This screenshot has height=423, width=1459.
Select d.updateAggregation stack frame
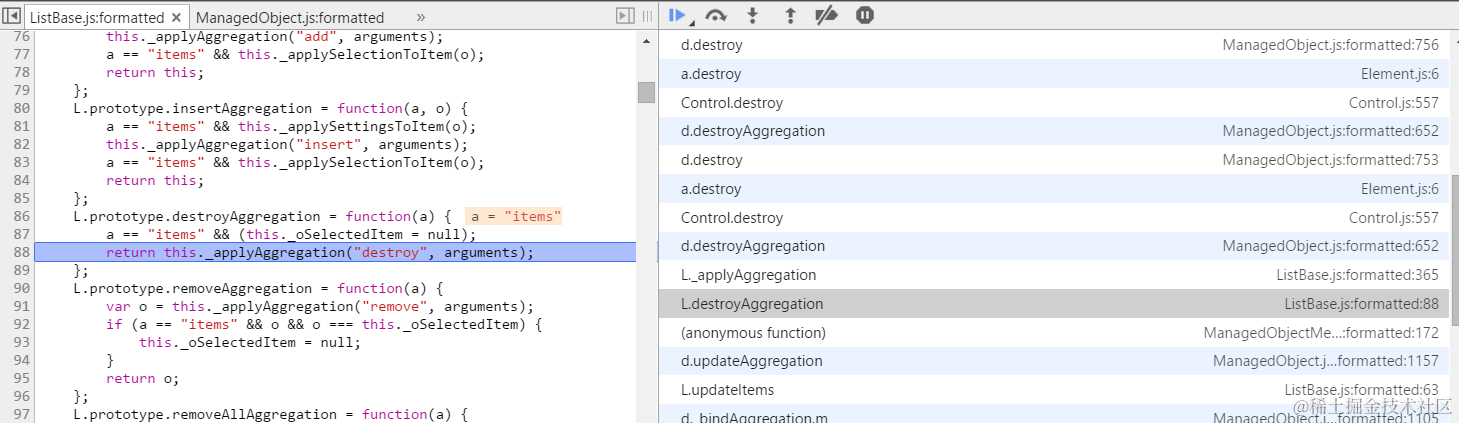(1054, 361)
